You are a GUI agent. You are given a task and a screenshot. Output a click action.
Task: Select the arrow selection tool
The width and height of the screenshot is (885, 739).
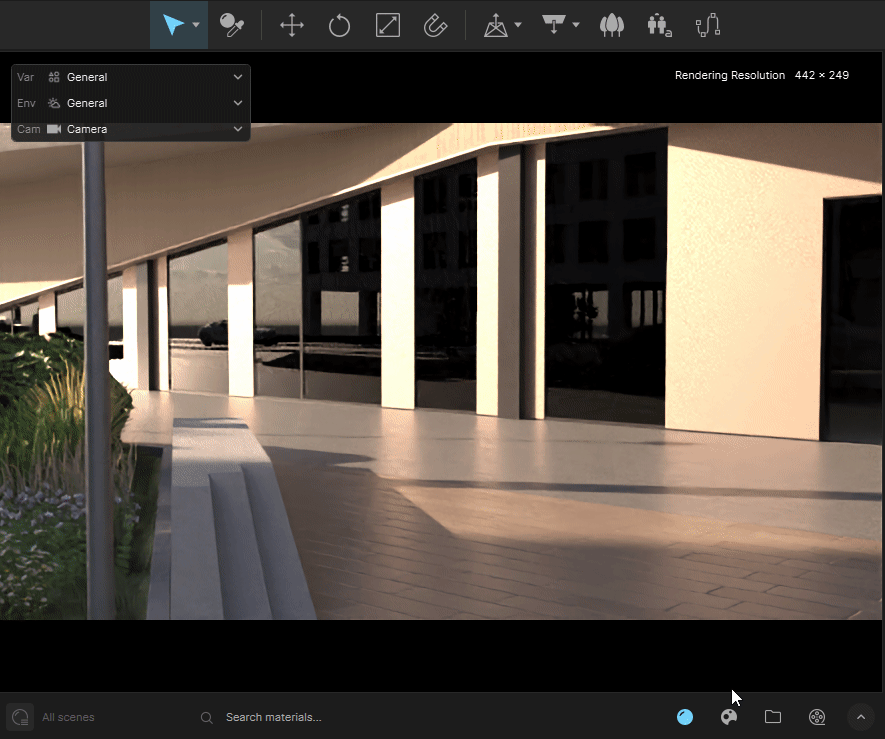173,25
